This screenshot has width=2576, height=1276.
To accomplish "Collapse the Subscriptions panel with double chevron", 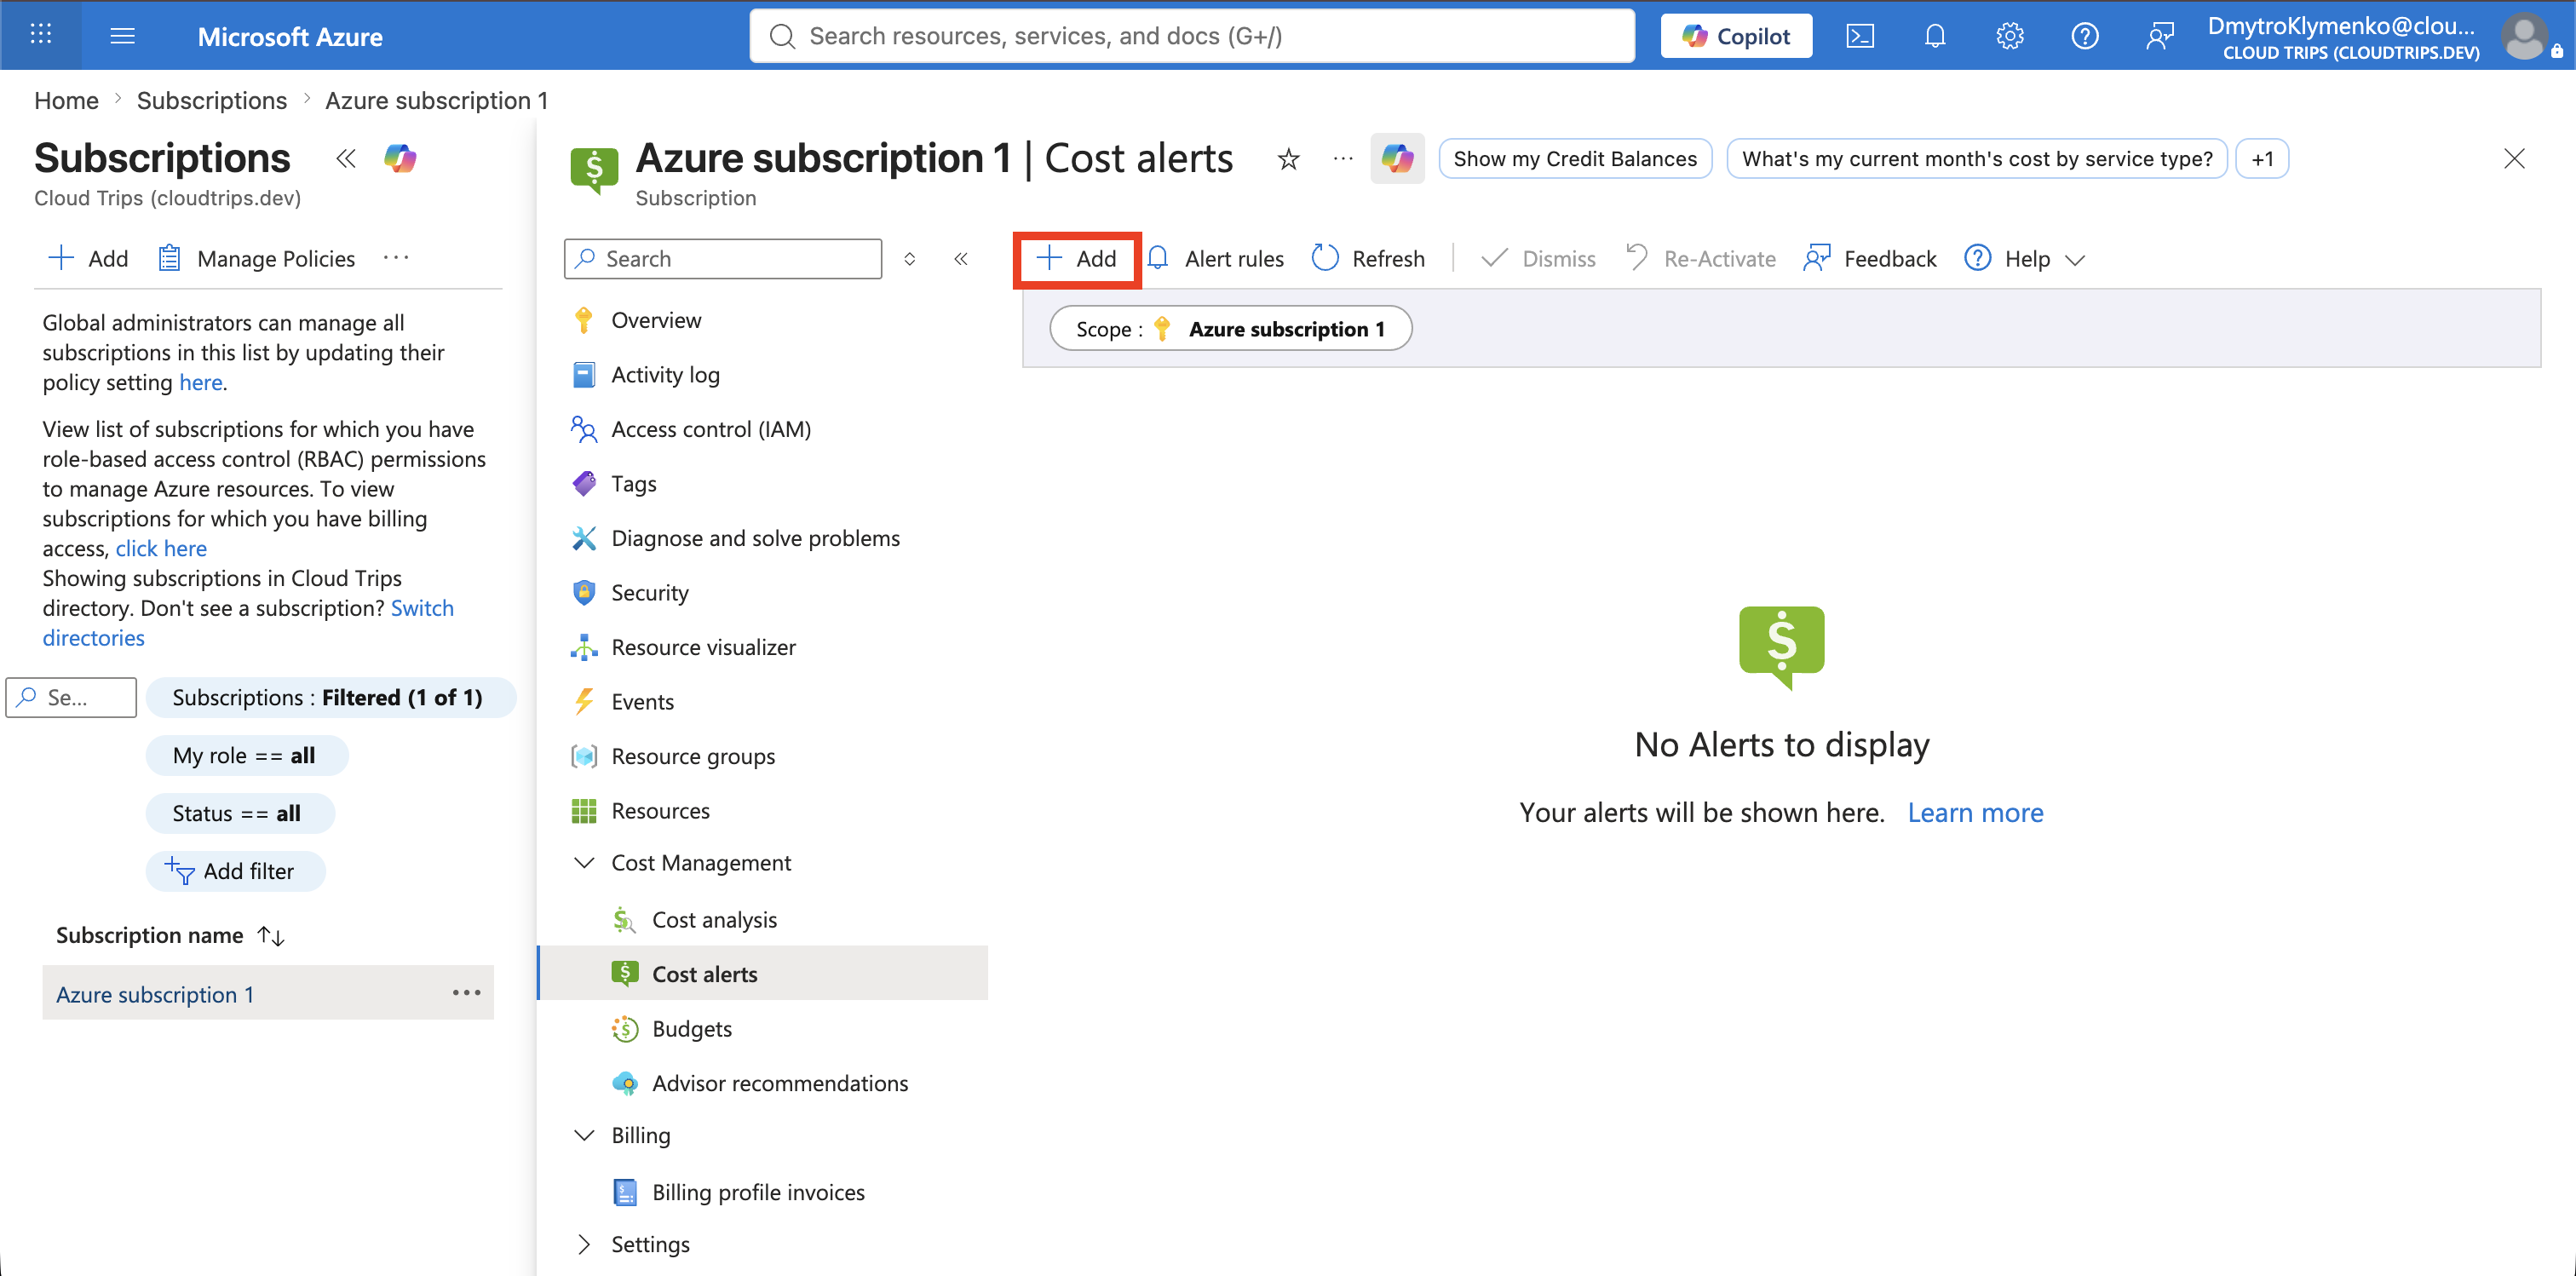I will 345,158.
